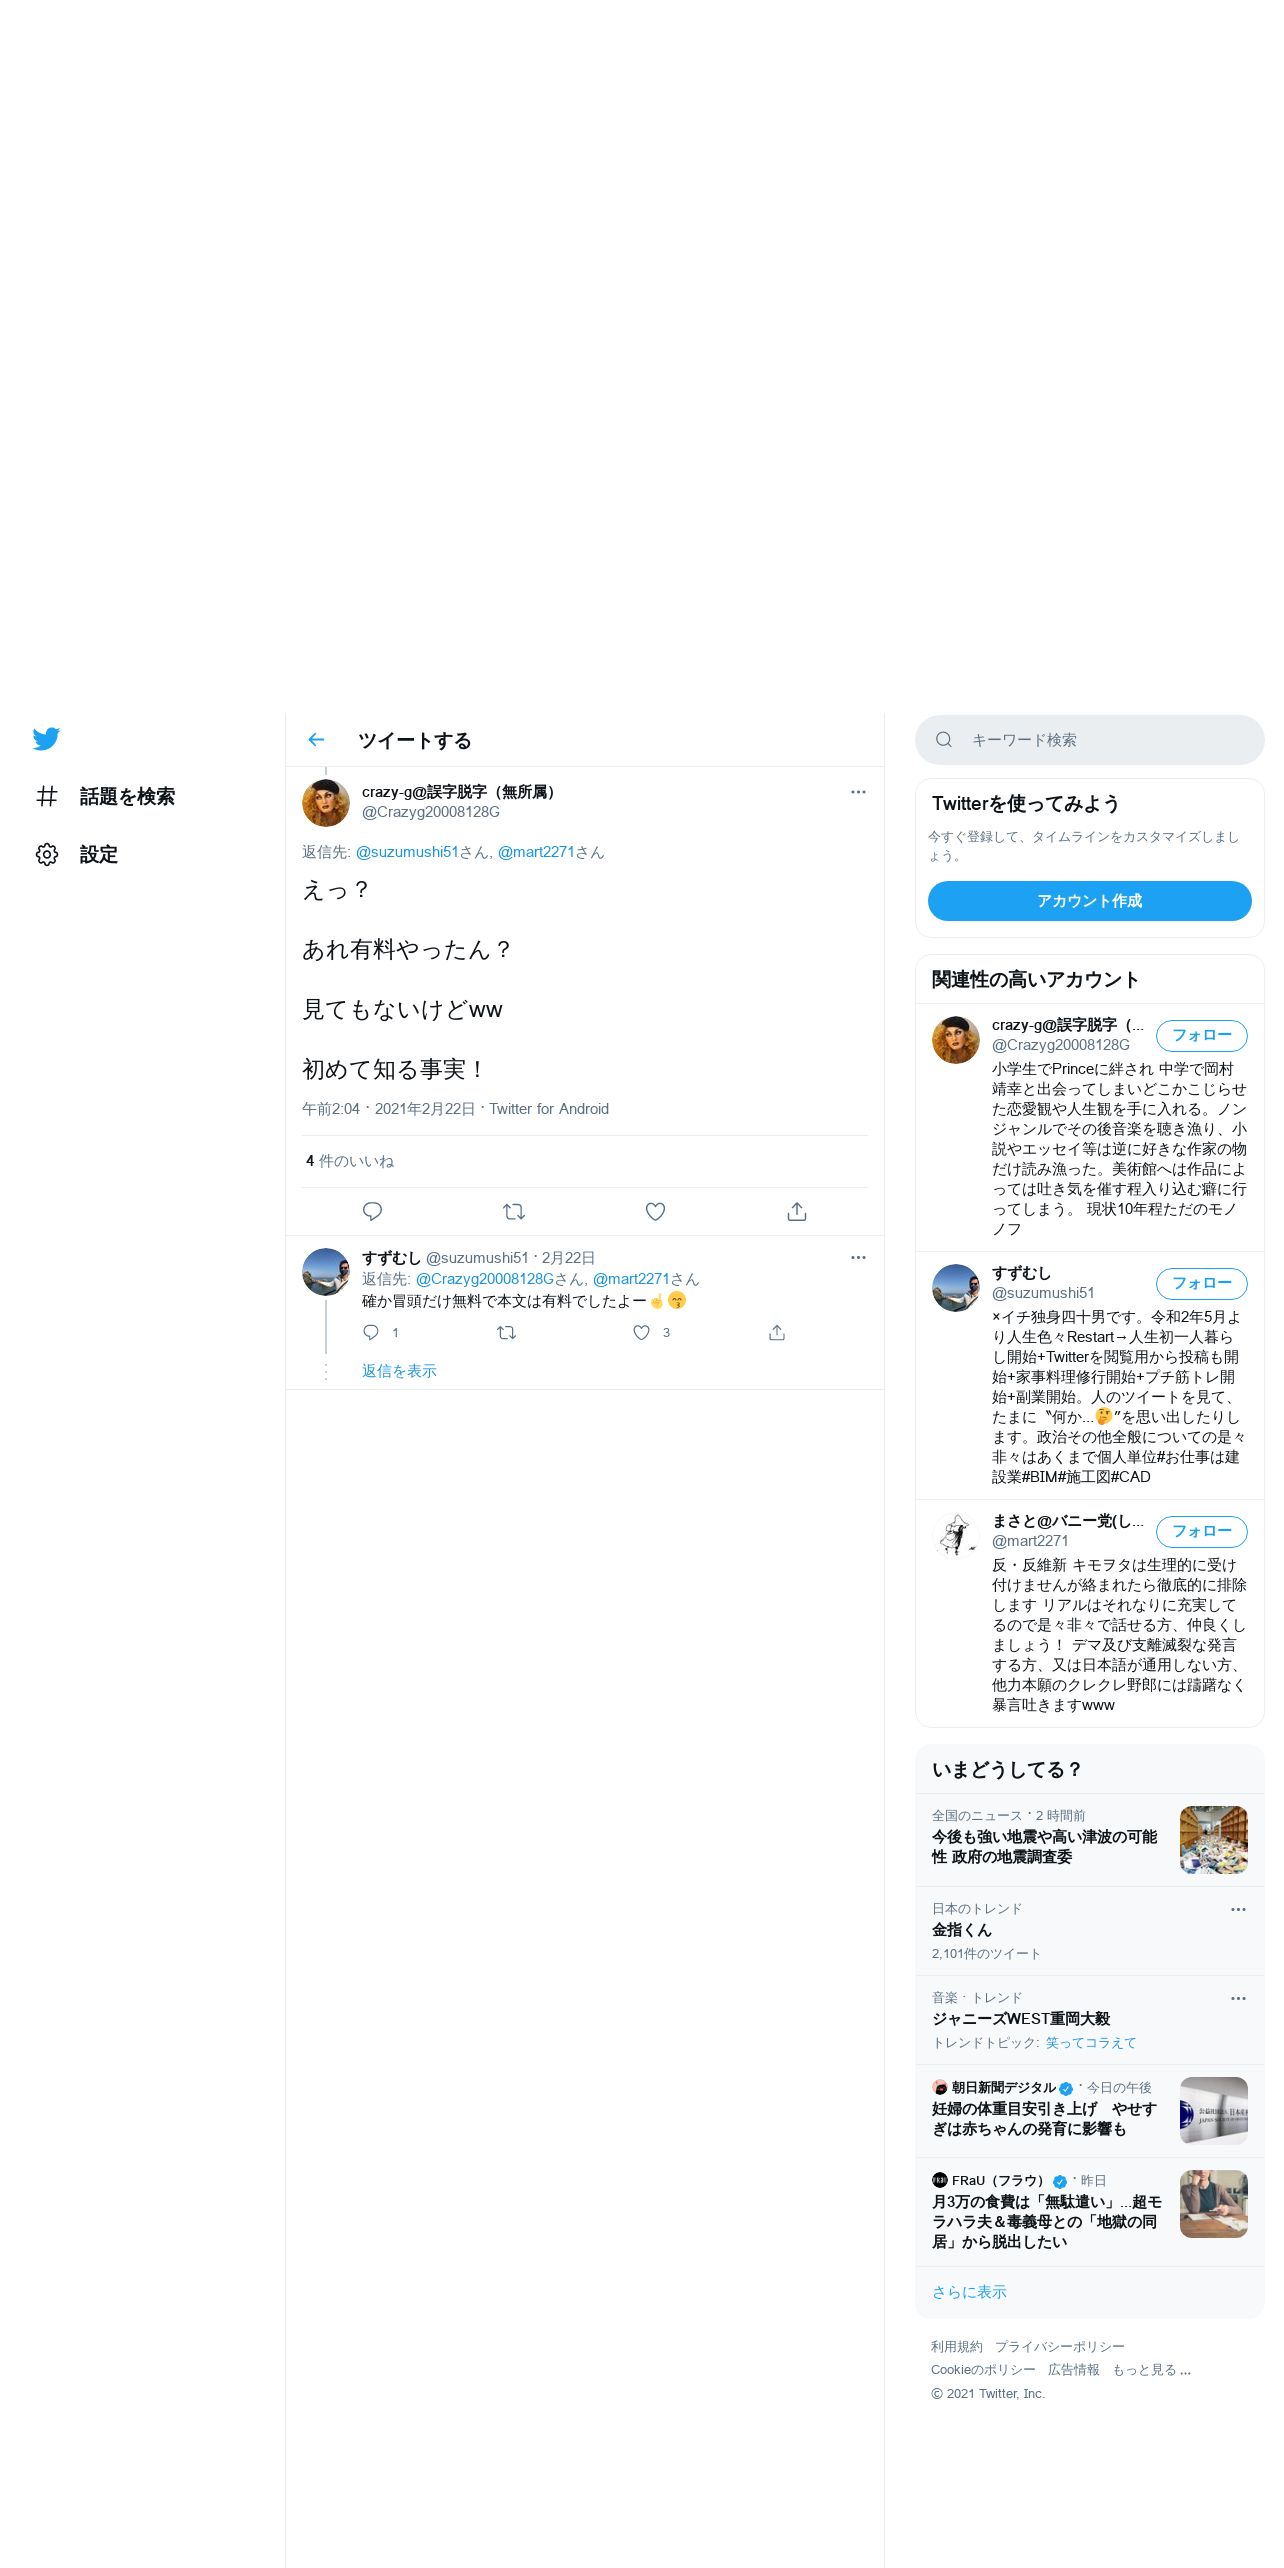Viewport: 1284px width, 2568px height.
Task: Like すずむし's reply tweet
Action: (642, 1332)
